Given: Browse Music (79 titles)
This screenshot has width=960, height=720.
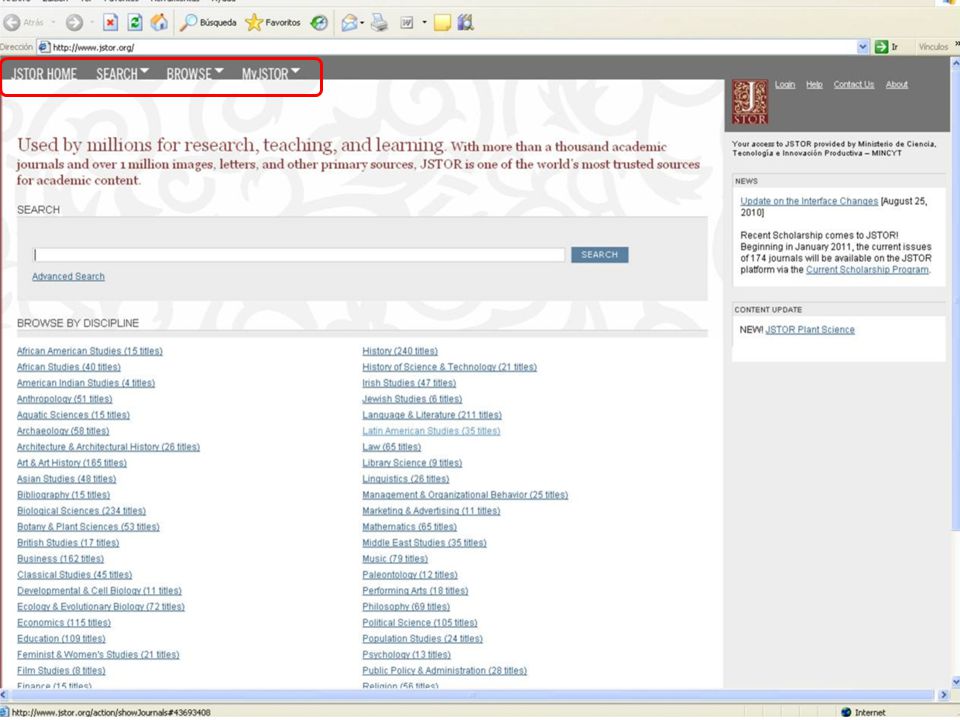Looking at the screenshot, I should 395,558.
